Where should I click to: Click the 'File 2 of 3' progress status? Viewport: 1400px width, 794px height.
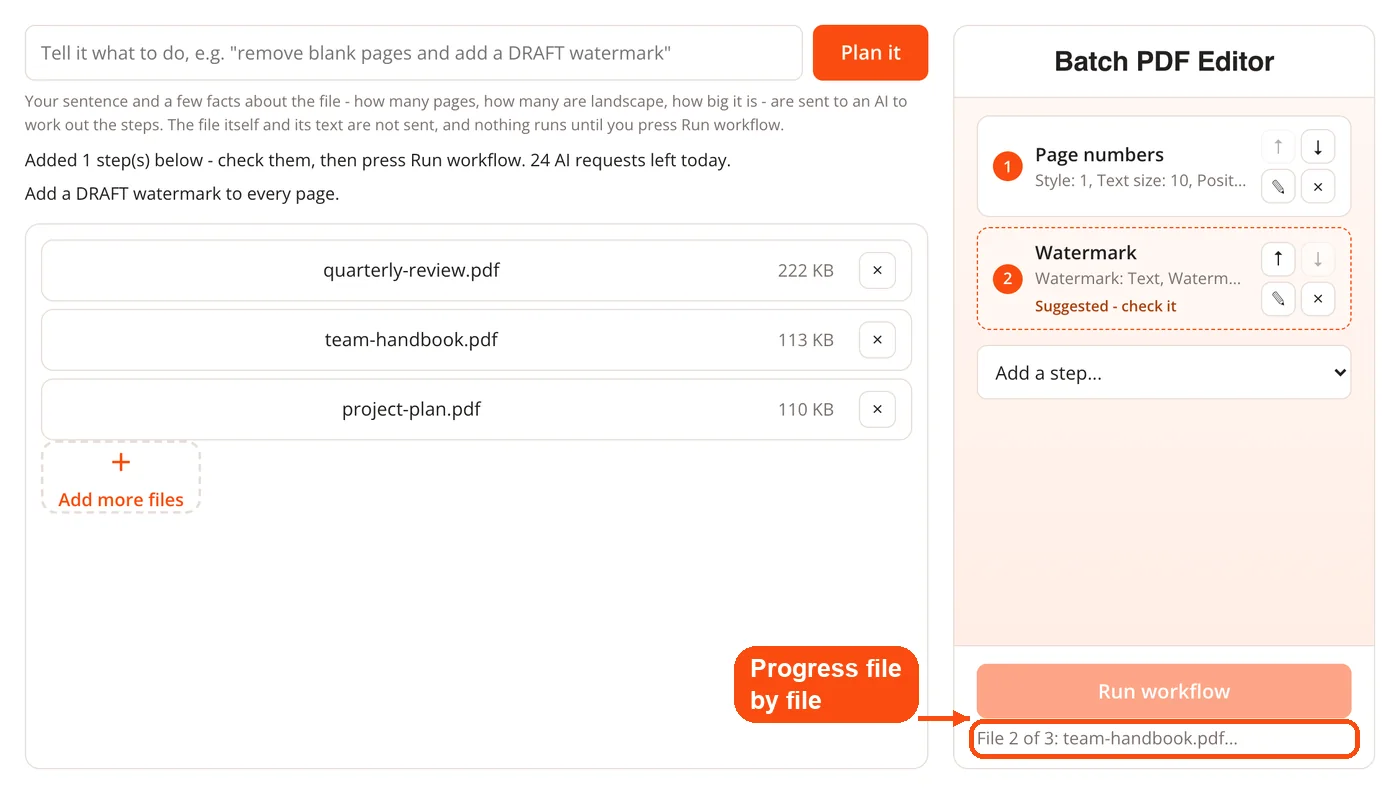point(1107,738)
